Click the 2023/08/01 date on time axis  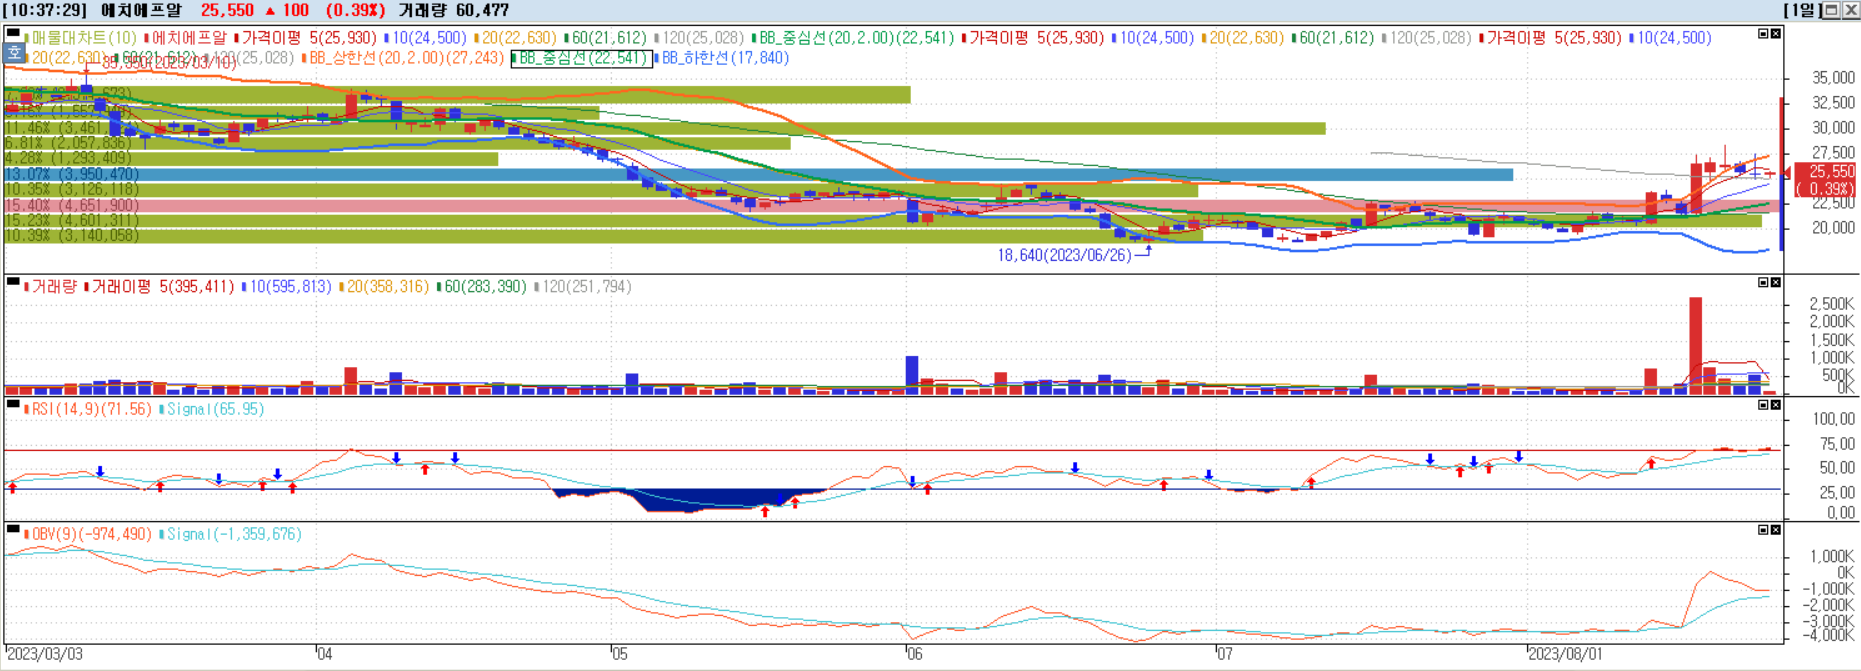click(x=1565, y=654)
